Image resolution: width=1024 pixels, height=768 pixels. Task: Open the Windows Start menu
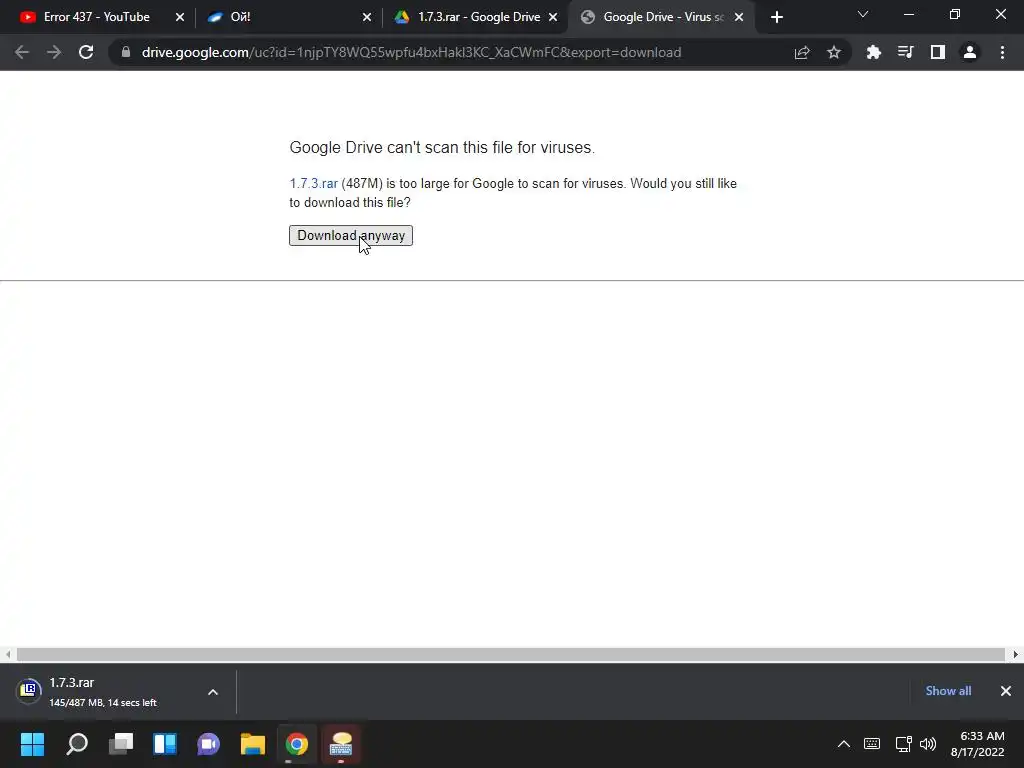point(33,744)
